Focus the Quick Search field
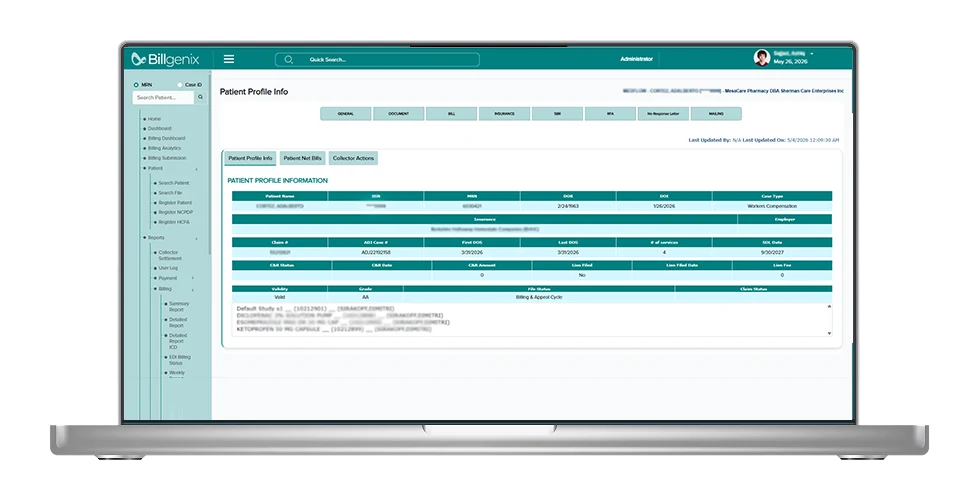Image resolution: width=966 pixels, height=486 pixels. (377, 60)
